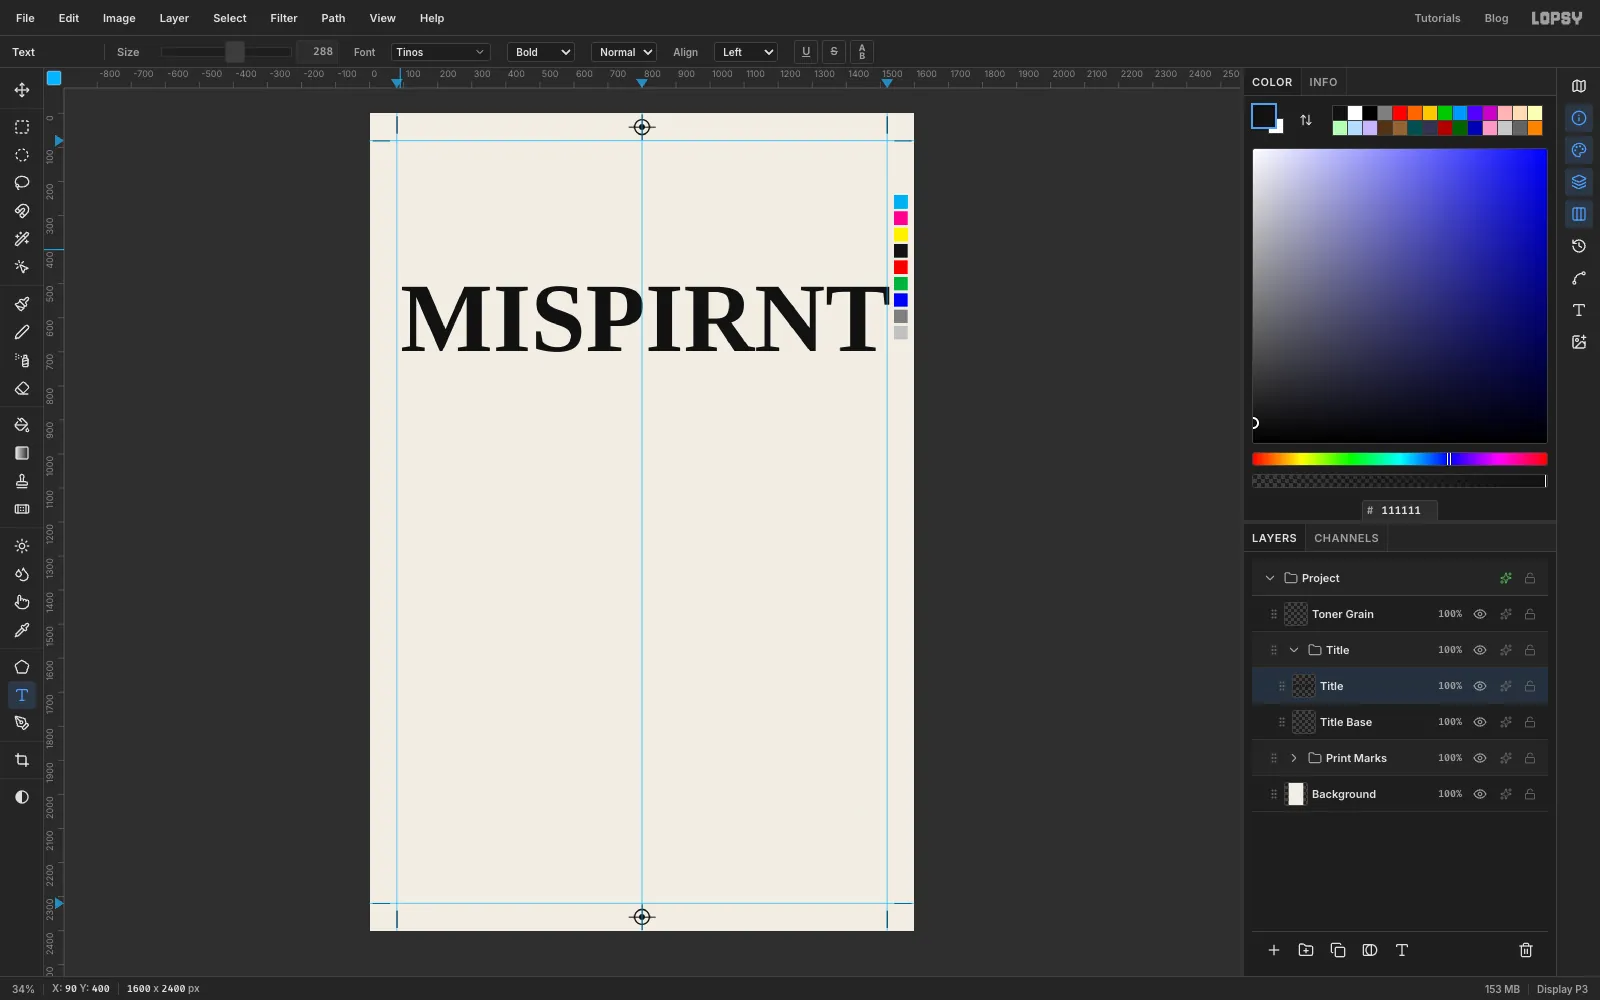Open the Filter menu
Viewport: 1600px width, 1000px height.
point(284,18)
